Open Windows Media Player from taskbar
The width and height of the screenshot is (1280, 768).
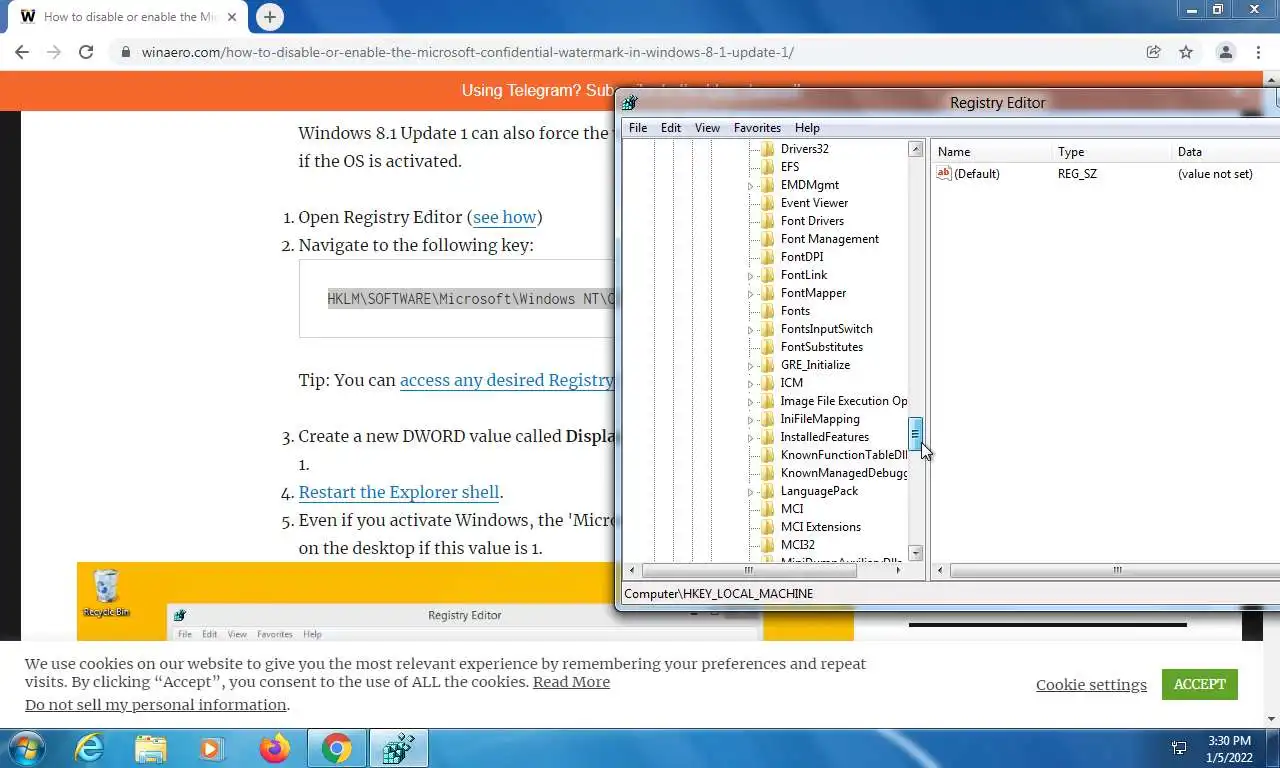211,748
